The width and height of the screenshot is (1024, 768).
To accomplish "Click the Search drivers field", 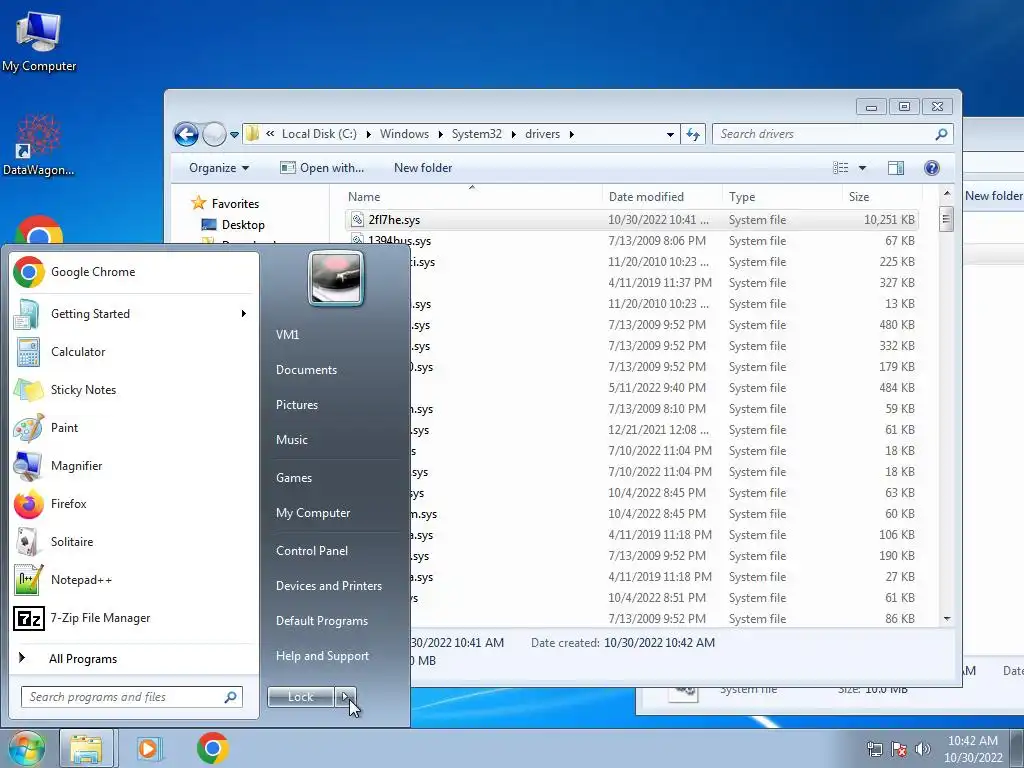I will pyautogui.click(x=833, y=134).
